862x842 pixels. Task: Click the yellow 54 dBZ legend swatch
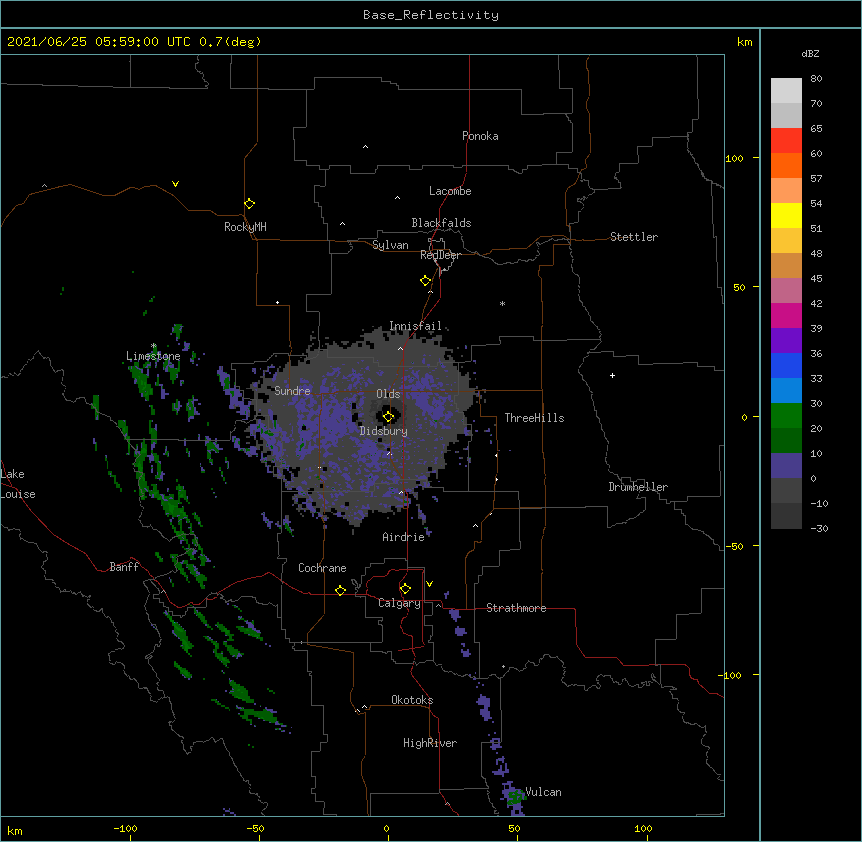[786, 215]
